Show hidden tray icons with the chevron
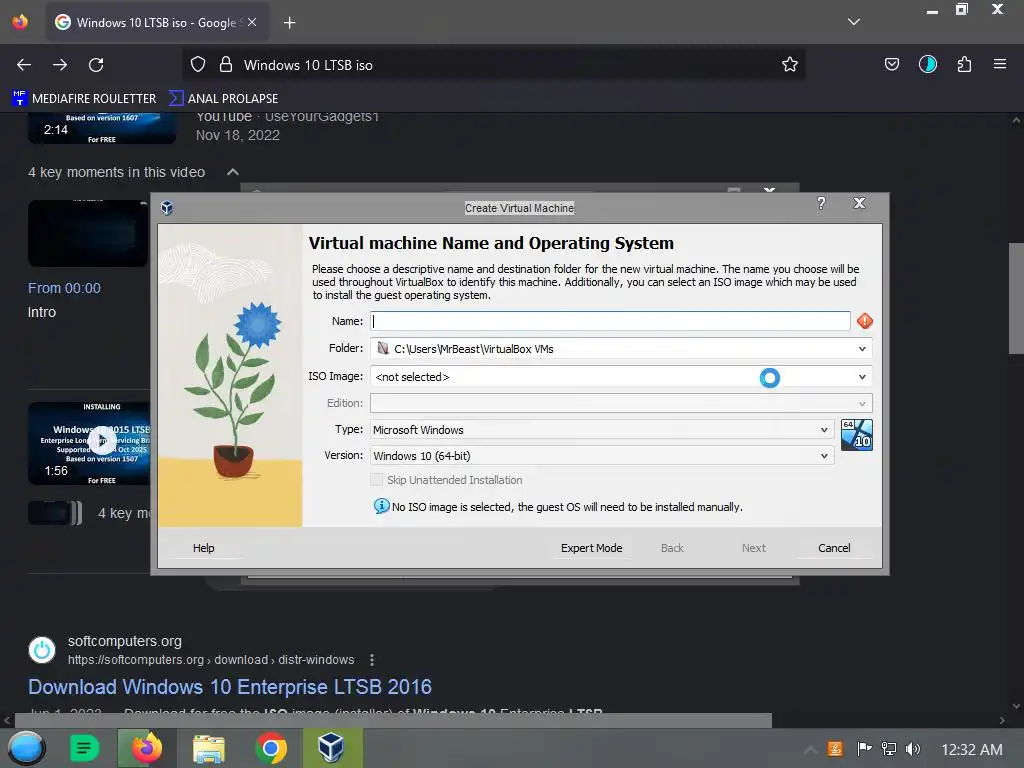Screen dimensions: 1024x768 (x=810, y=750)
